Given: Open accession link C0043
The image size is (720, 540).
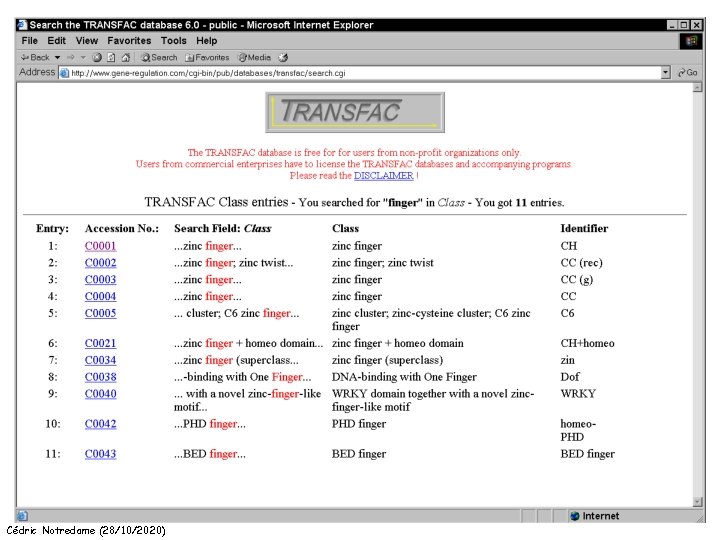Looking at the screenshot, I should coord(100,454).
